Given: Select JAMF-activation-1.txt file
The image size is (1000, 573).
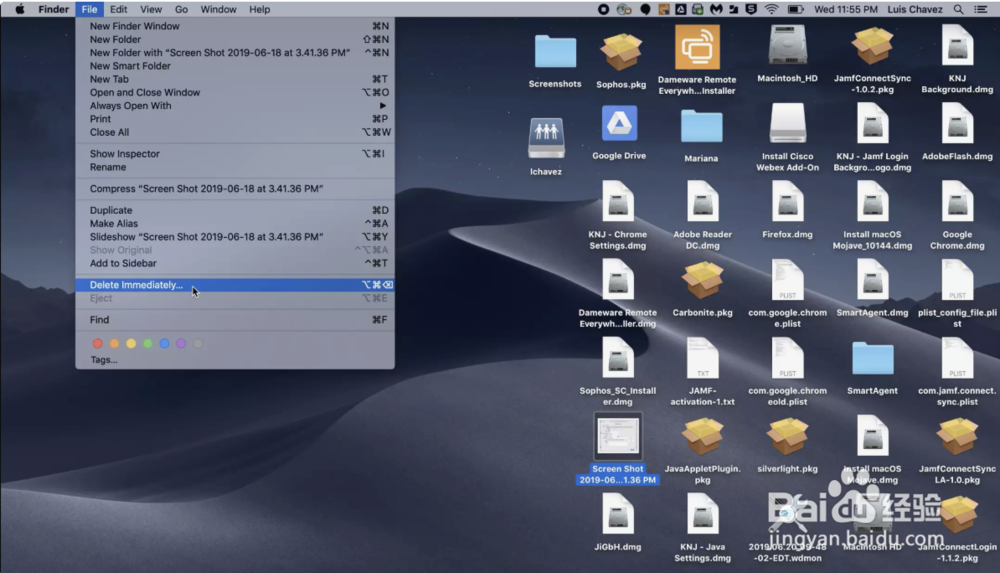Looking at the screenshot, I should click(702, 359).
